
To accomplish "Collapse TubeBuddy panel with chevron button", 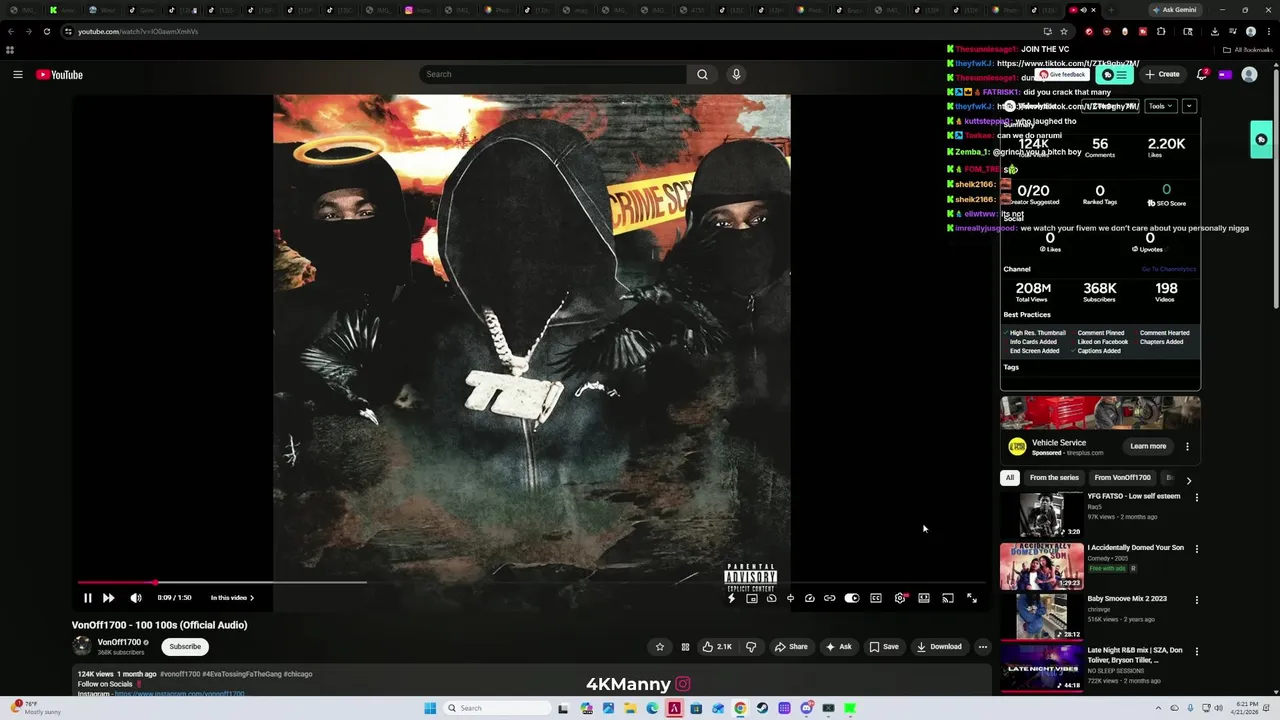I will (1189, 106).
